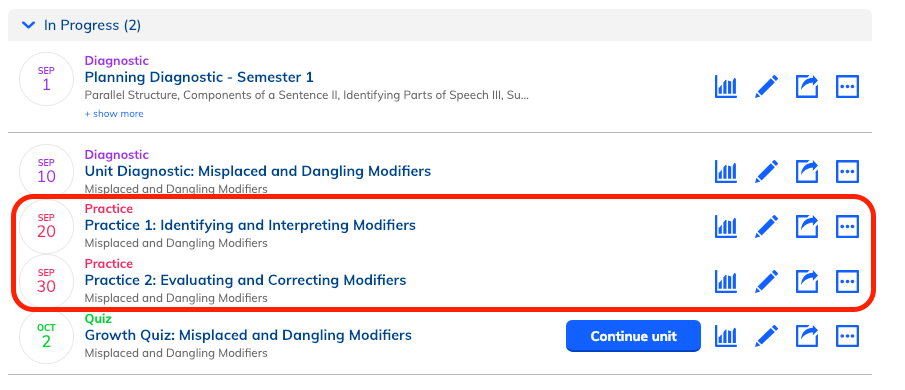905x390 pixels.
Task: Share Practice 1 Identifying Modifiers assignment
Action: 807,227
